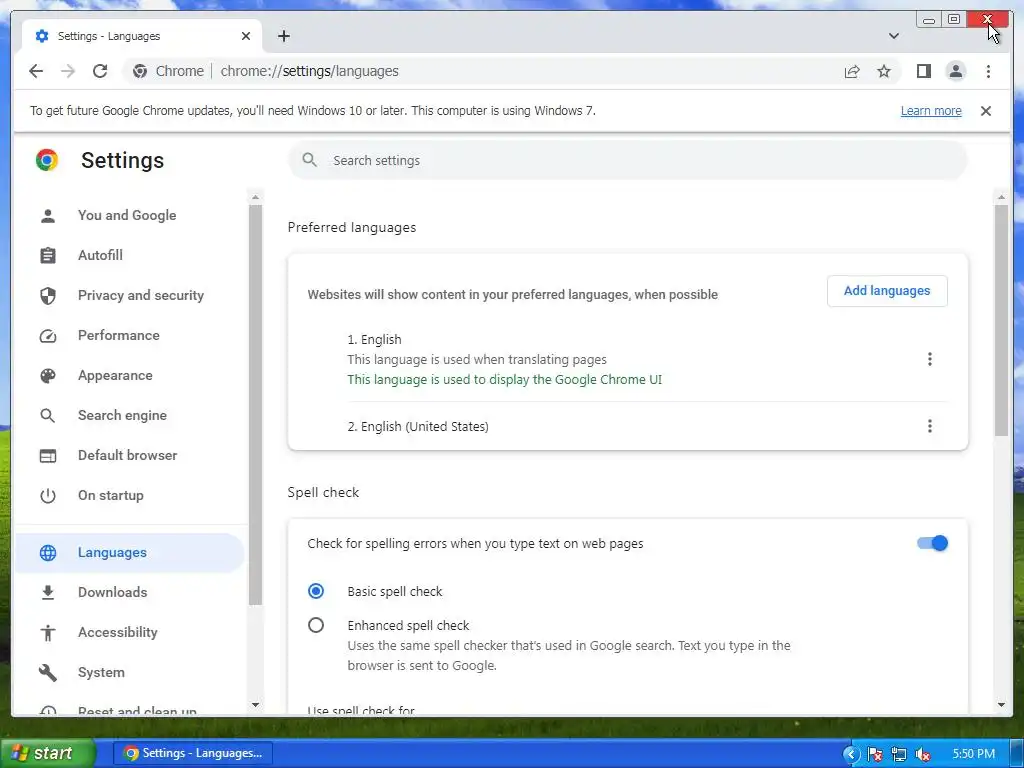Viewport: 1024px width, 768px height.
Task: Open more actions for English language
Action: click(929, 359)
